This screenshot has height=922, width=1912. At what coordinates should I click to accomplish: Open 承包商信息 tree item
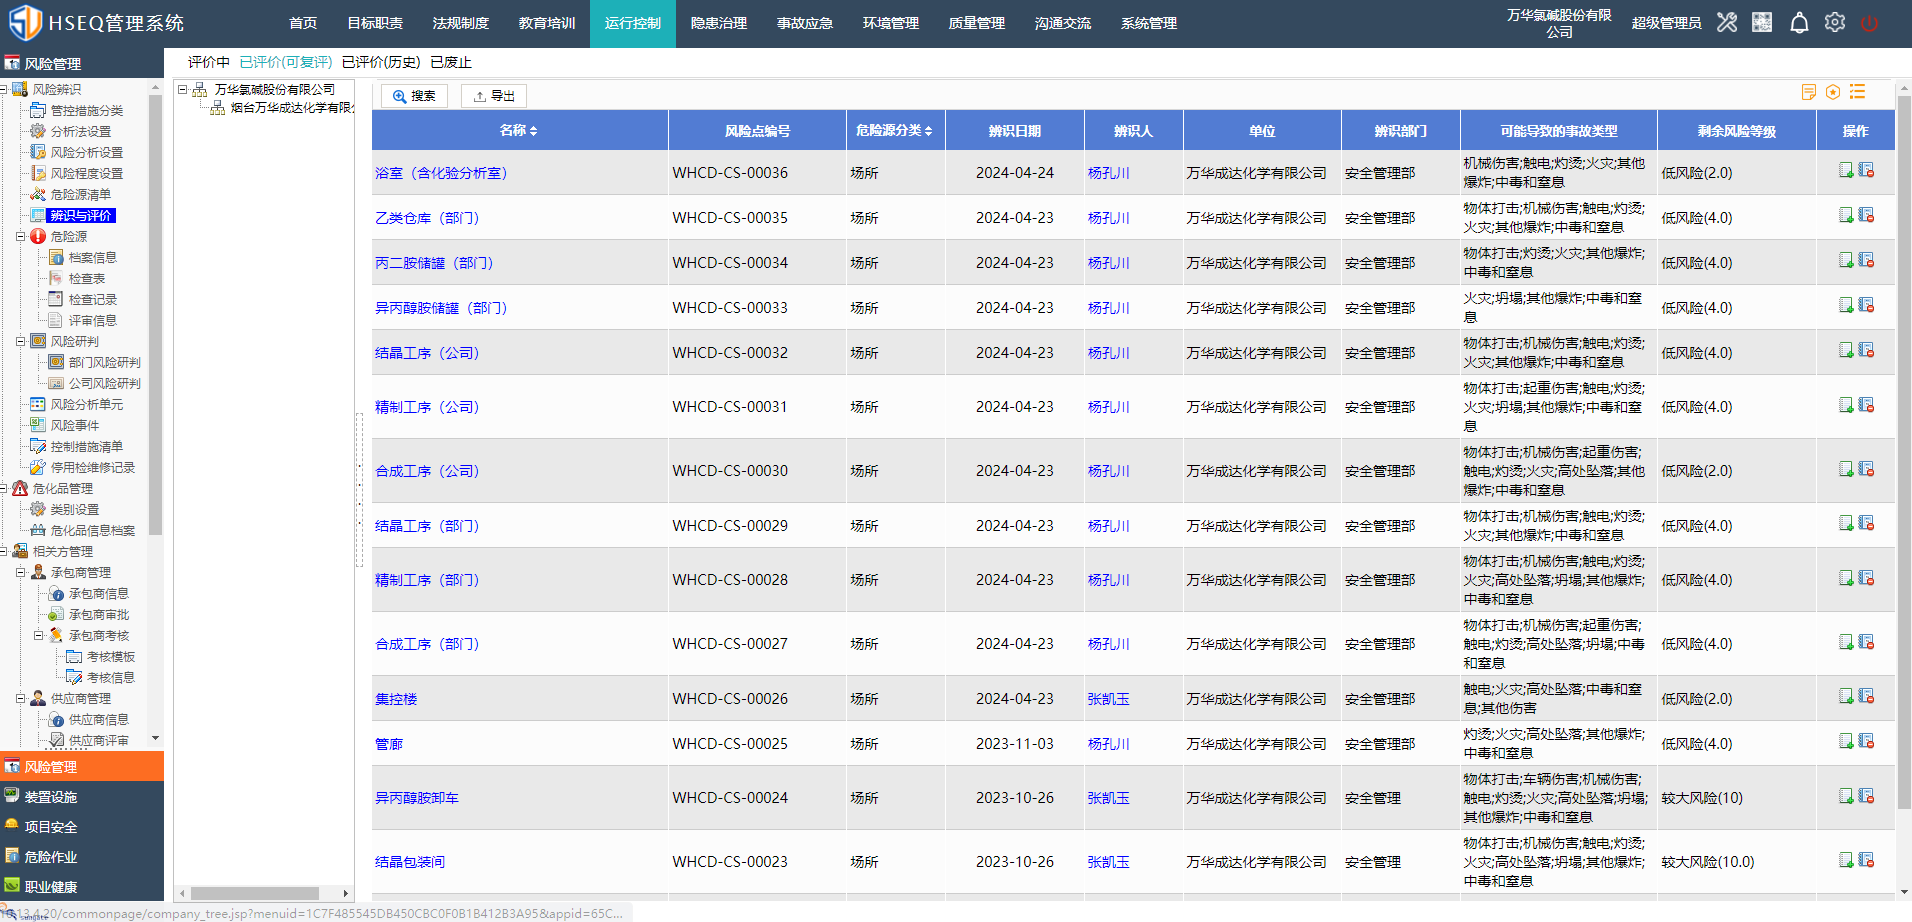(98, 594)
